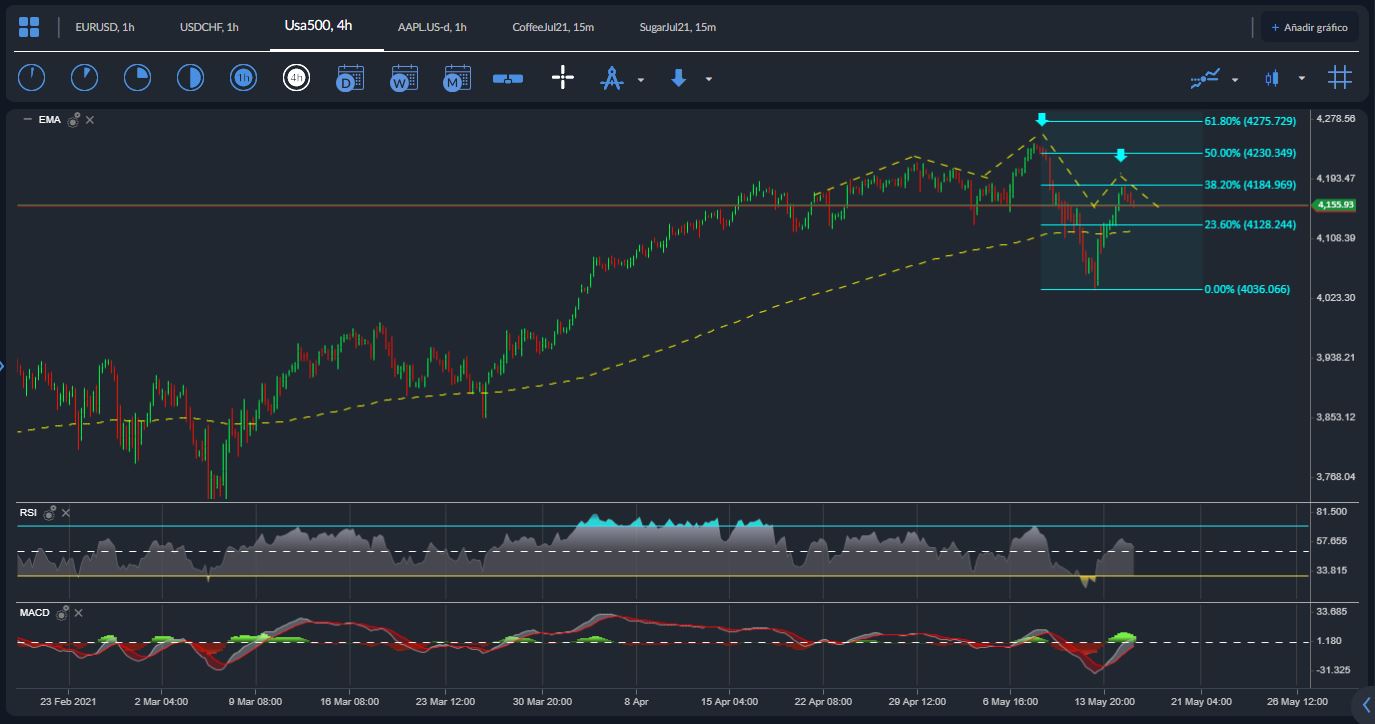Expand the arrow marker dropdown
Viewport: 1375px width, 724px height.
(x=709, y=79)
